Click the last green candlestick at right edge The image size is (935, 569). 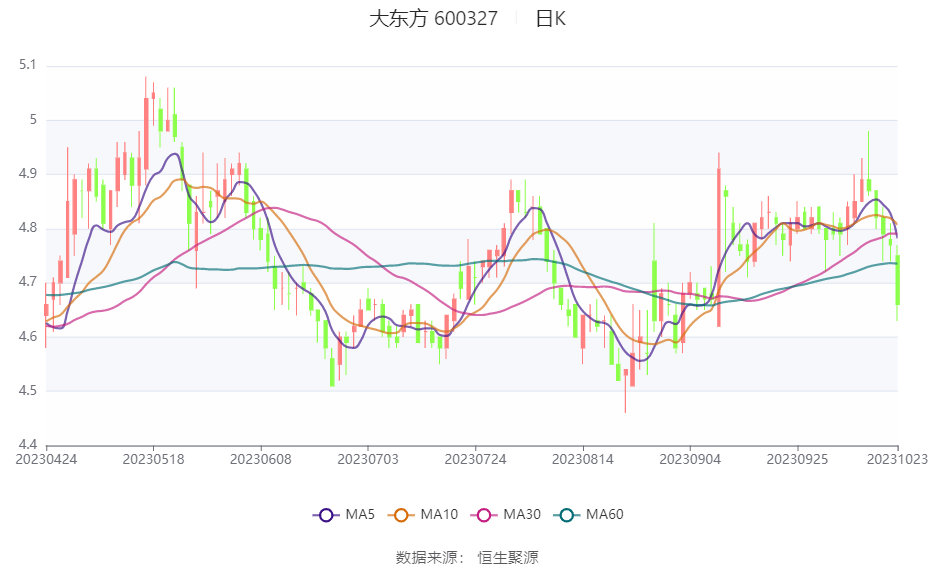pos(897,280)
